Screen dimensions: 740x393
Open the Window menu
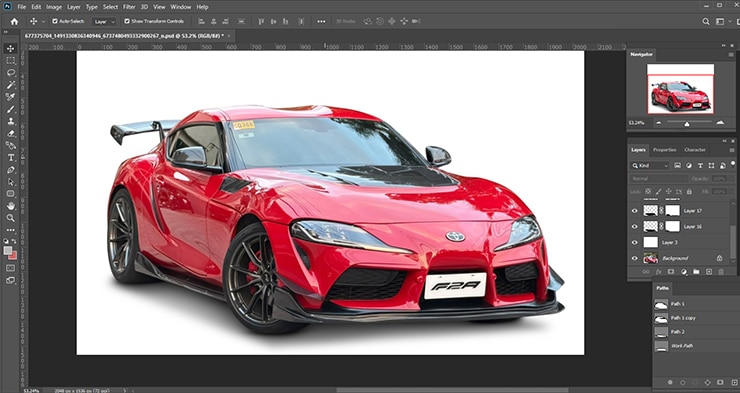pyautogui.click(x=181, y=7)
